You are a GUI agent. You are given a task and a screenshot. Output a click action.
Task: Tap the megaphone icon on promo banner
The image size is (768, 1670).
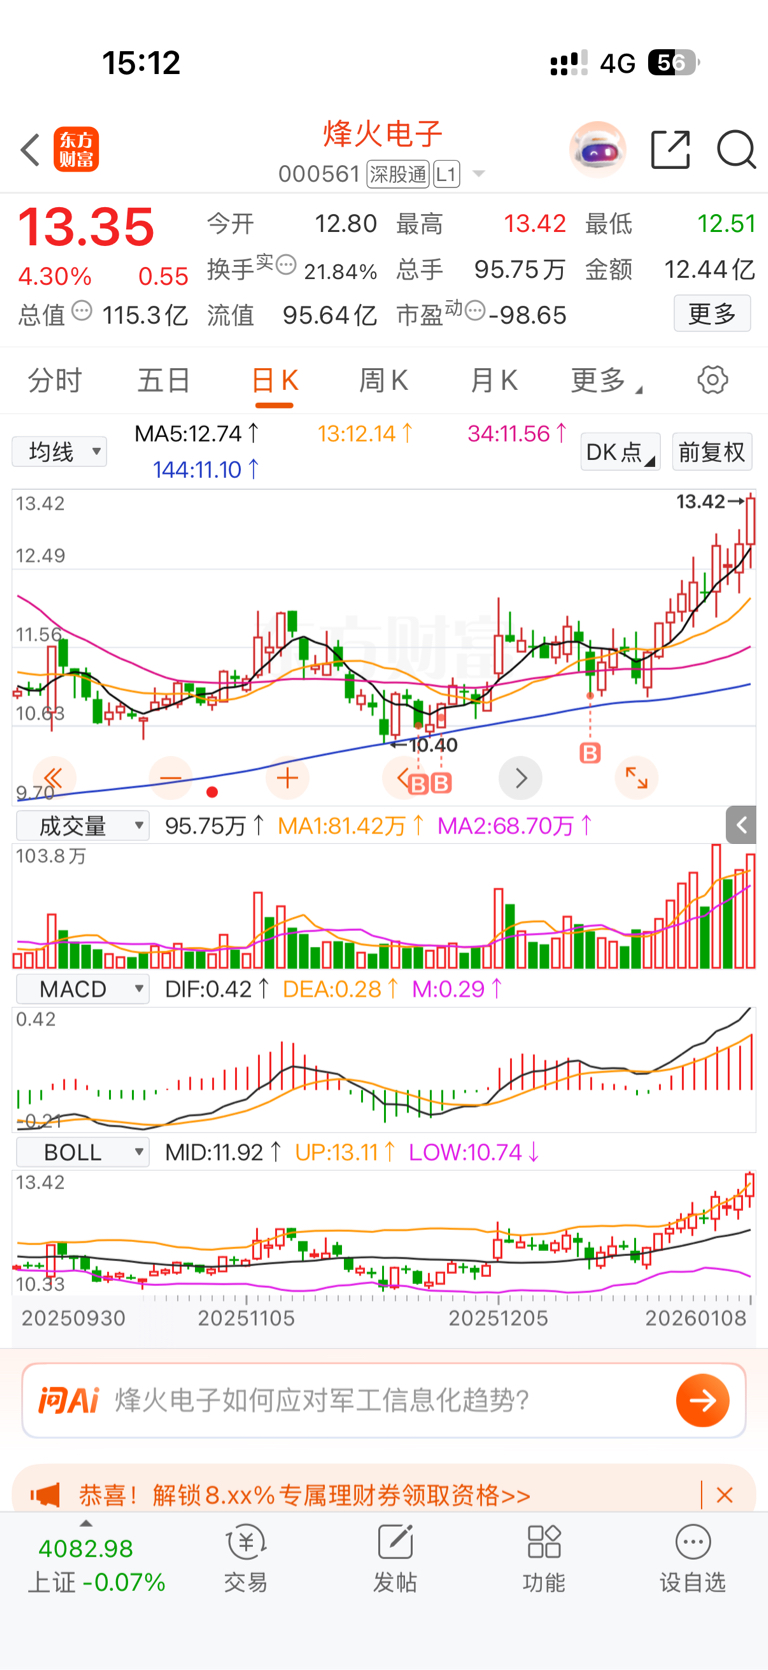pyautogui.click(x=45, y=1495)
